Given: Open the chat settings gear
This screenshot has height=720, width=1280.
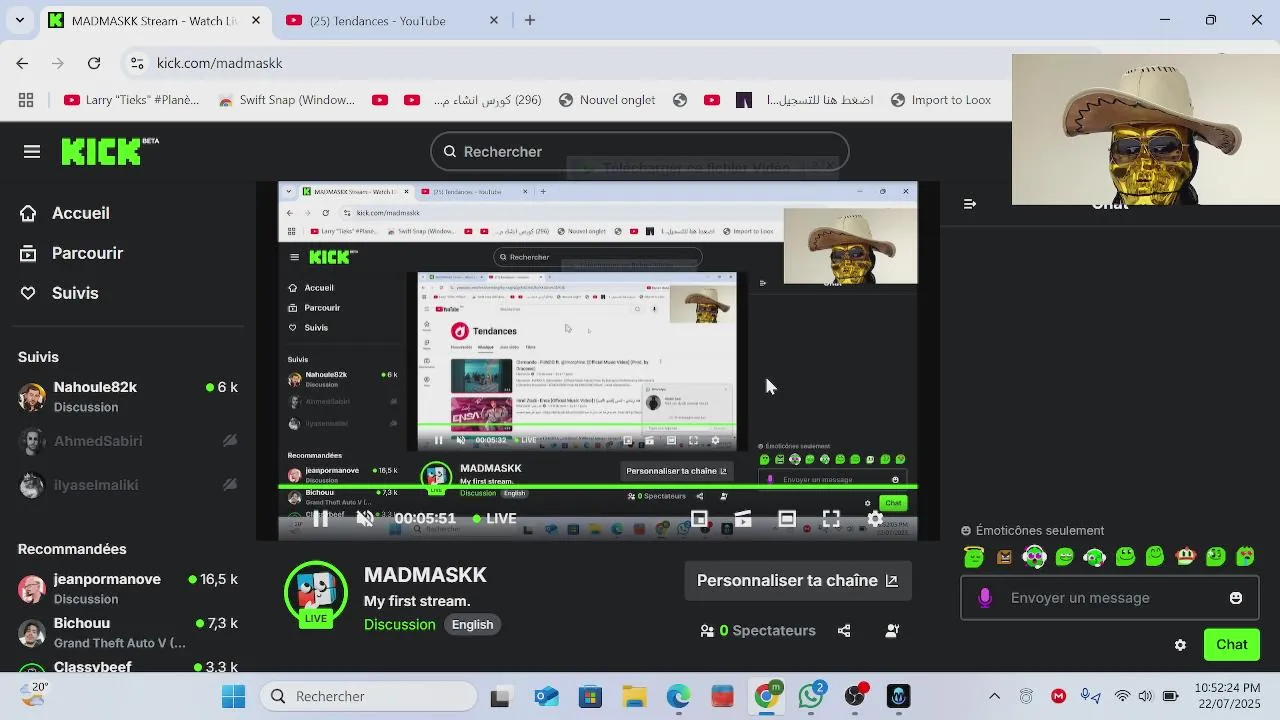Looking at the screenshot, I should coord(1180,645).
